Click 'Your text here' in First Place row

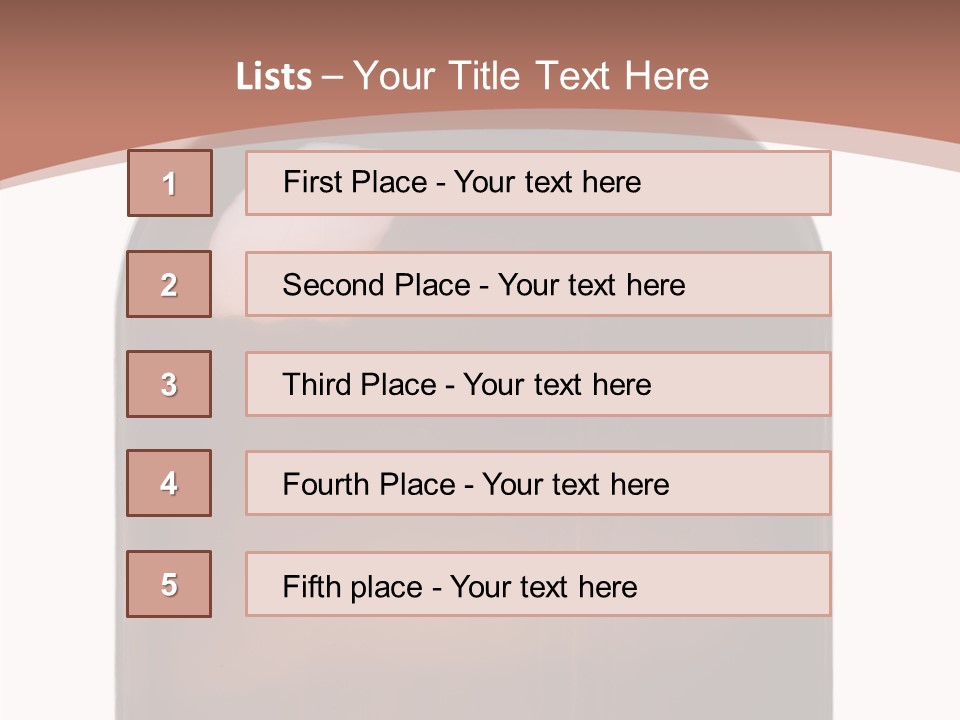[x=547, y=182]
